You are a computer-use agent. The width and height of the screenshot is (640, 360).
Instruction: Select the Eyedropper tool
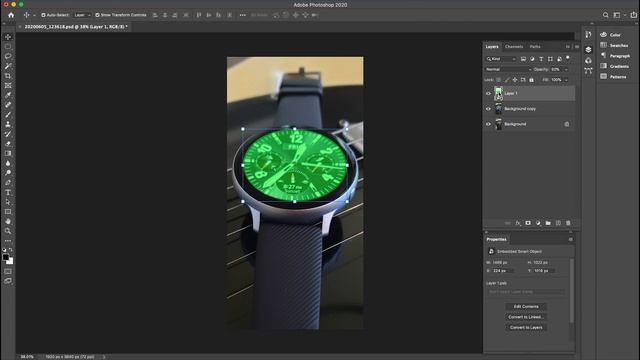[x=8, y=95]
